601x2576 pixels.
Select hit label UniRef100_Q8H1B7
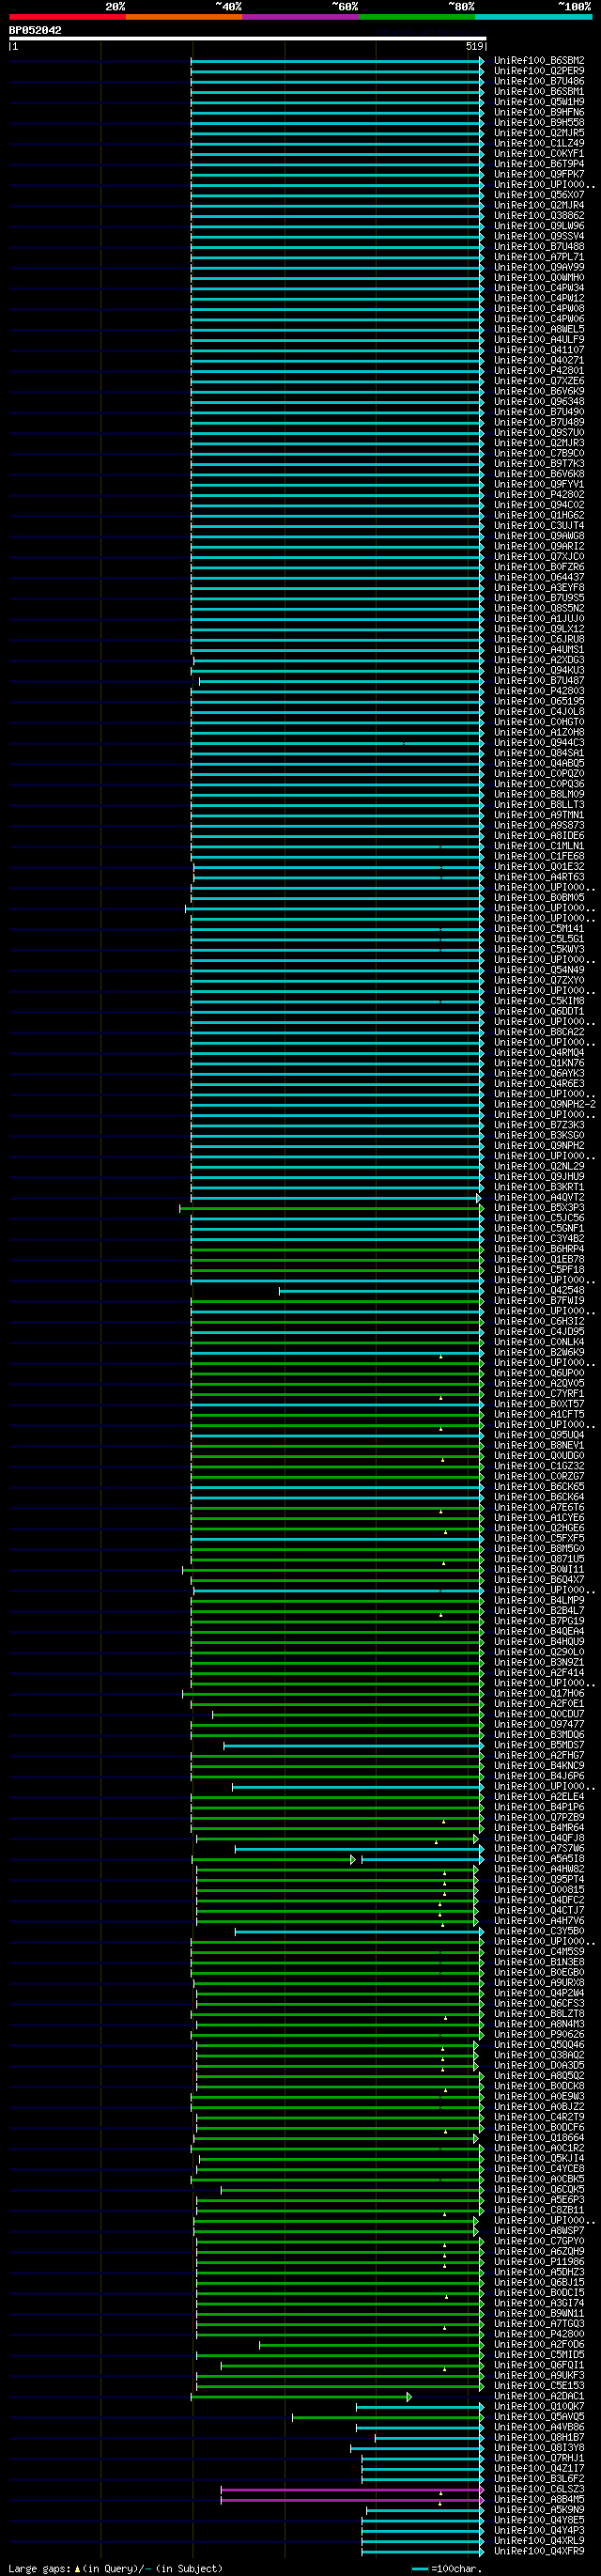pyautogui.click(x=539, y=2438)
